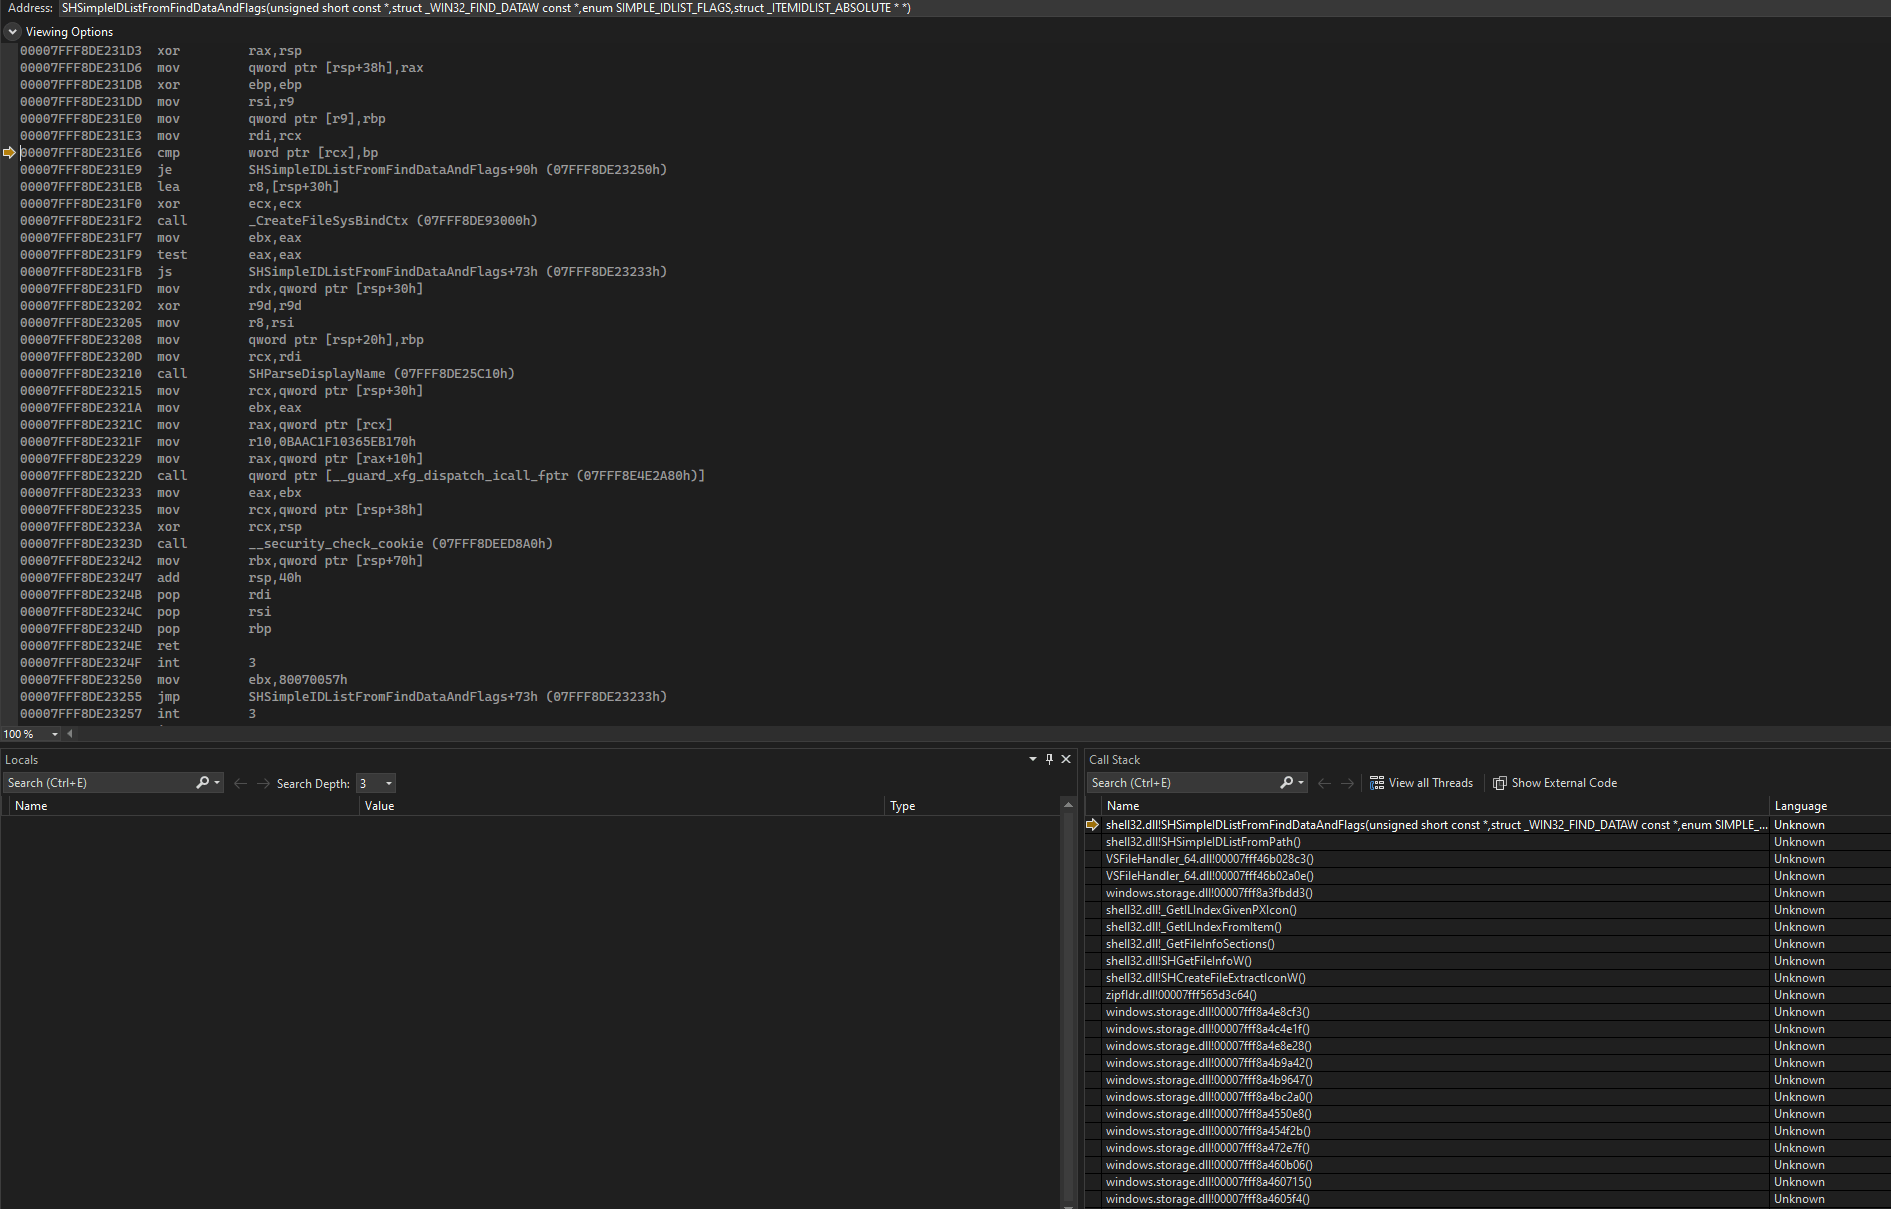
Task: Select shell32.dll!SHSimpleIDListFromPath() stack frame
Action: pos(1203,842)
